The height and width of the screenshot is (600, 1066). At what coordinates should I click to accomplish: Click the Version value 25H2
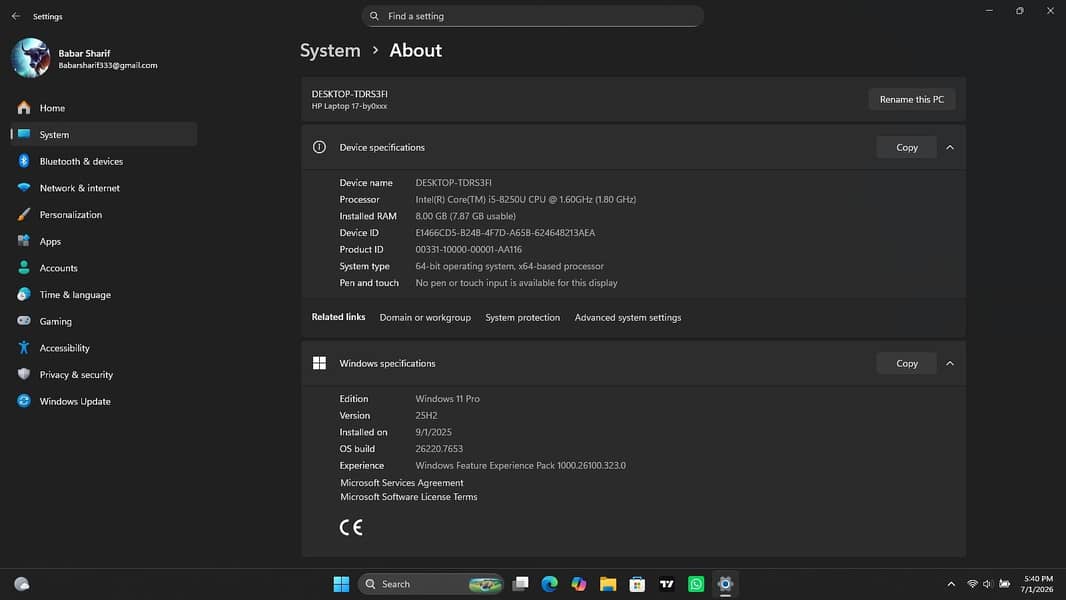(426, 415)
